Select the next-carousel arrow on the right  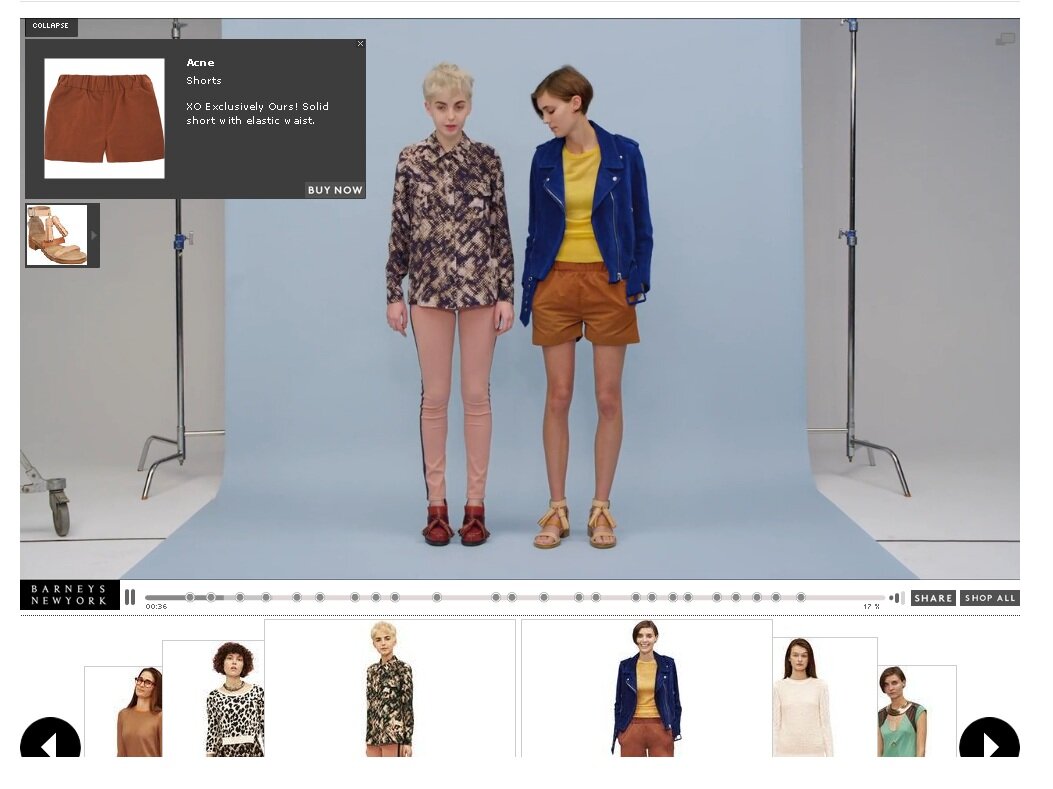point(989,746)
